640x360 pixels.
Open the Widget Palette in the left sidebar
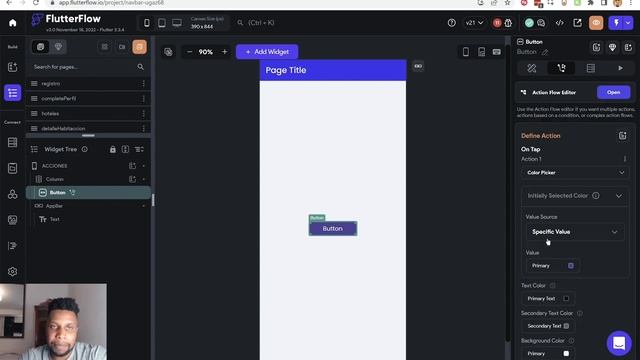(x=13, y=67)
